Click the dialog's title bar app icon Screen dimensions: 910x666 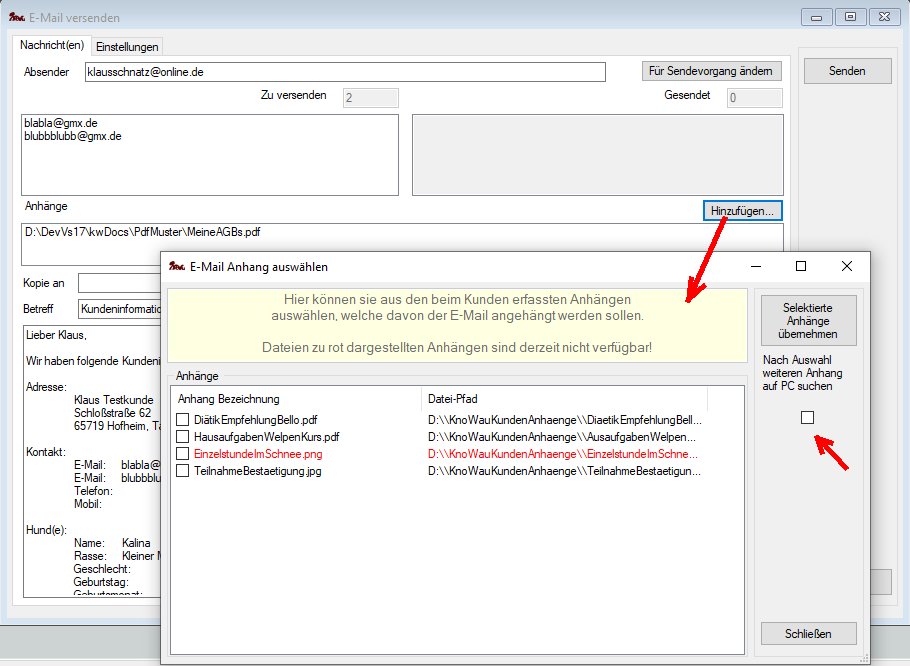click(x=177, y=267)
